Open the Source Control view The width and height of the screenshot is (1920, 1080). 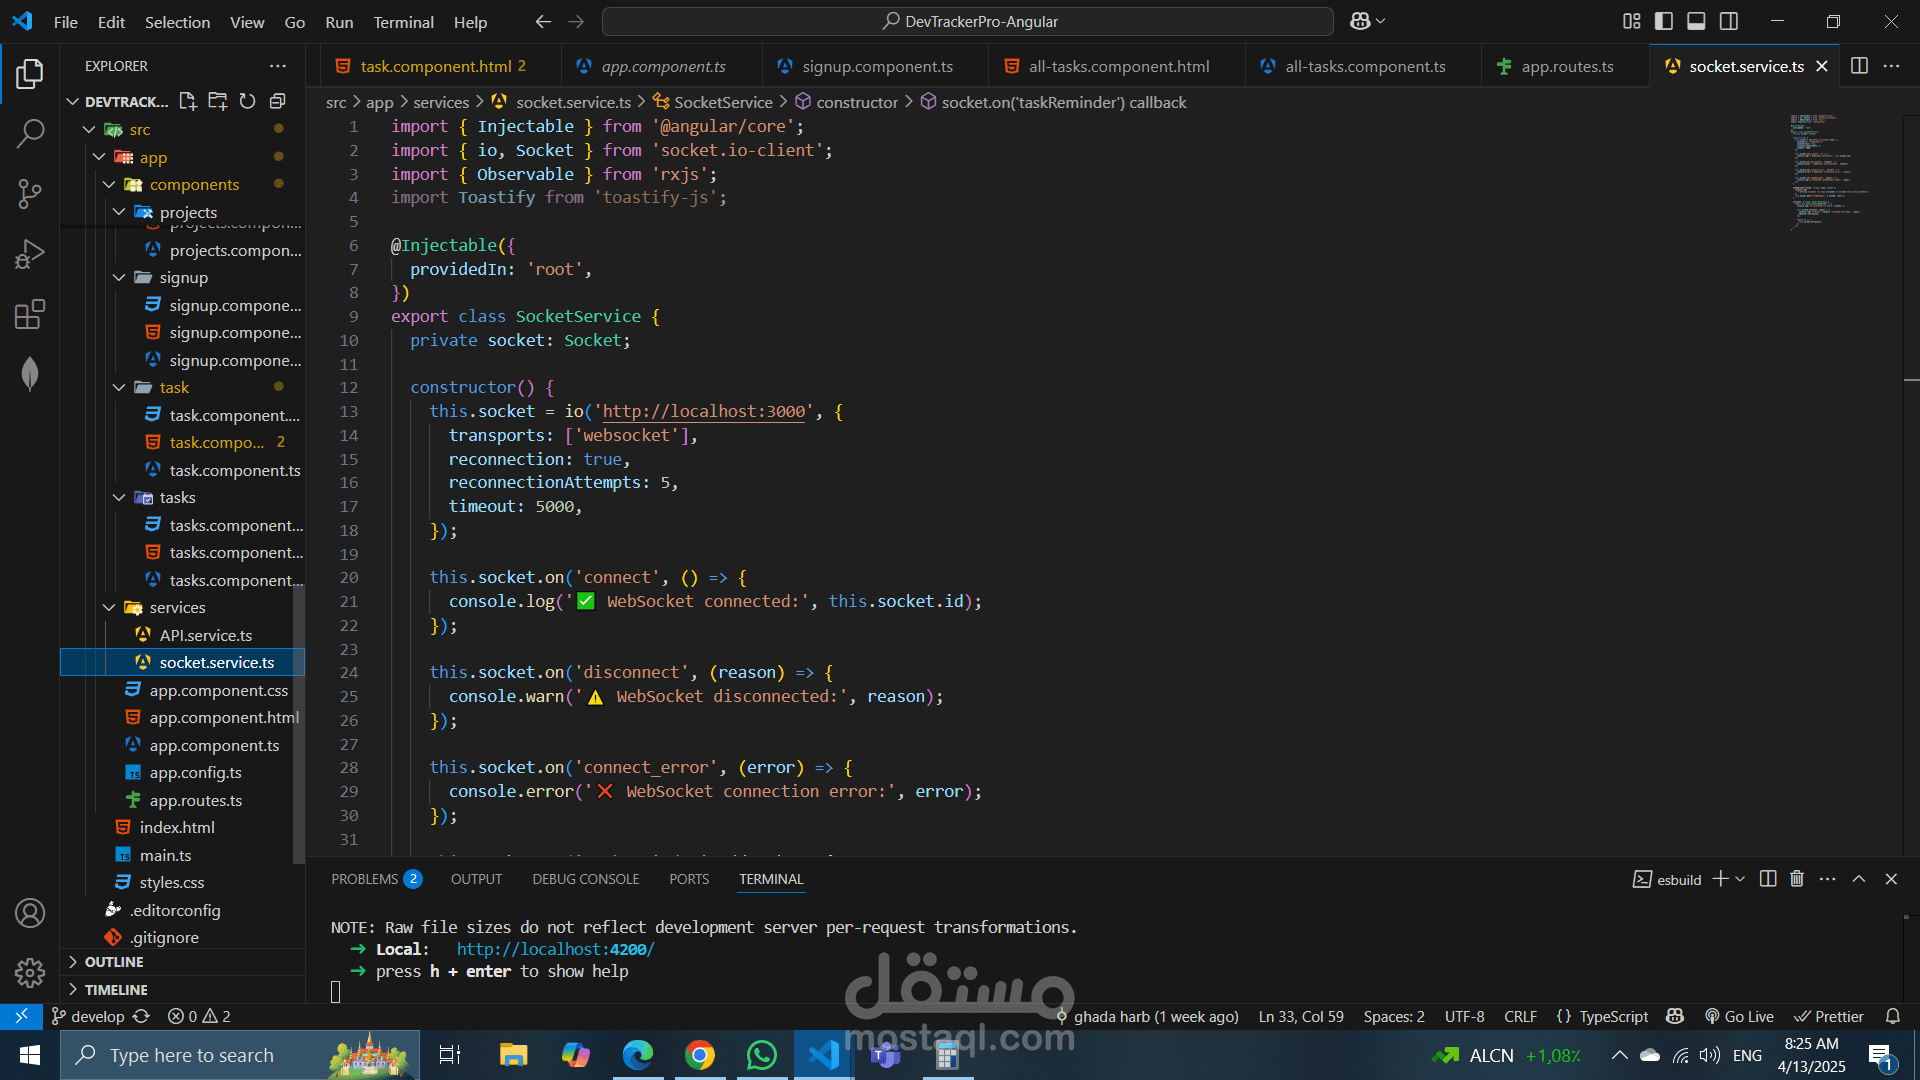click(30, 194)
